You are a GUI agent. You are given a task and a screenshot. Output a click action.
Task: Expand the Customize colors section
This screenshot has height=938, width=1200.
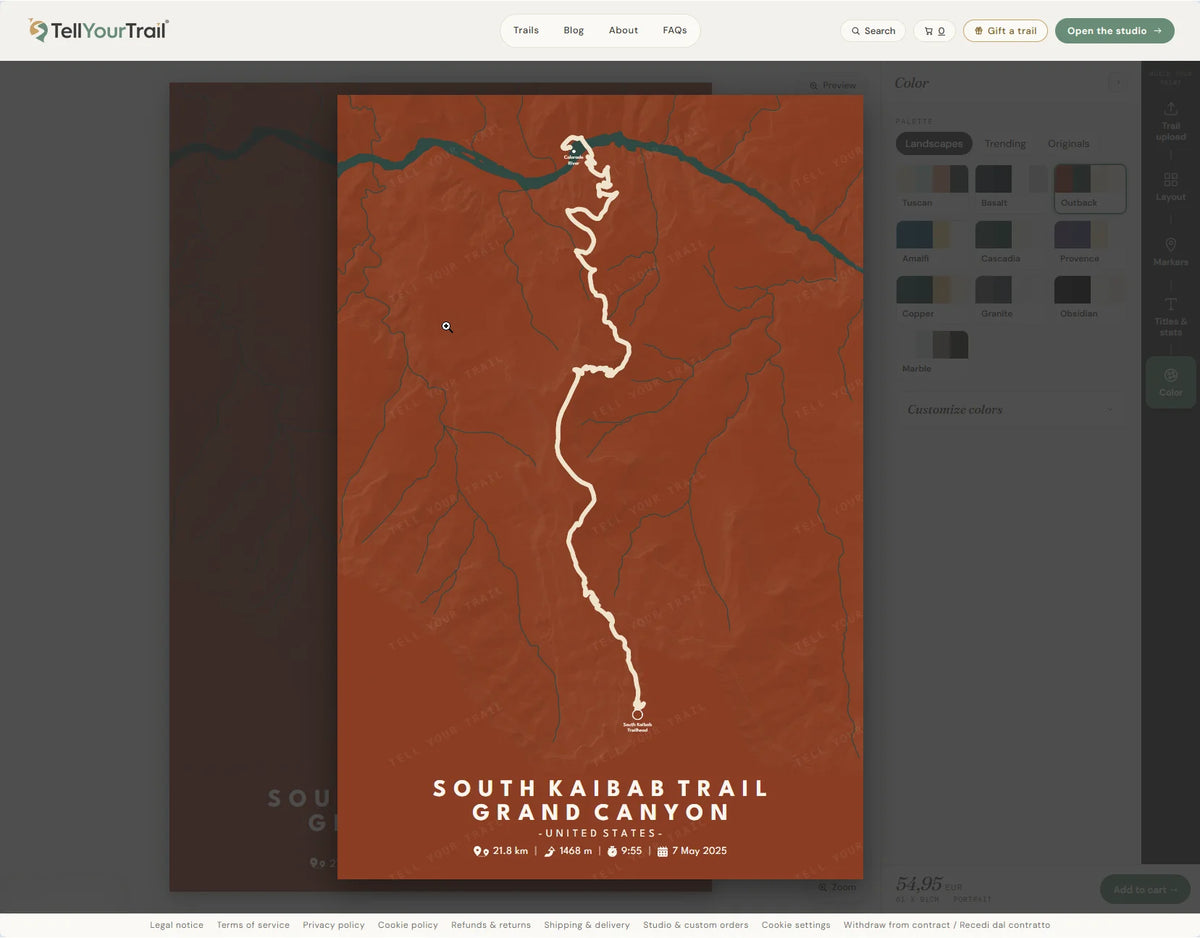tap(1011, 410)
